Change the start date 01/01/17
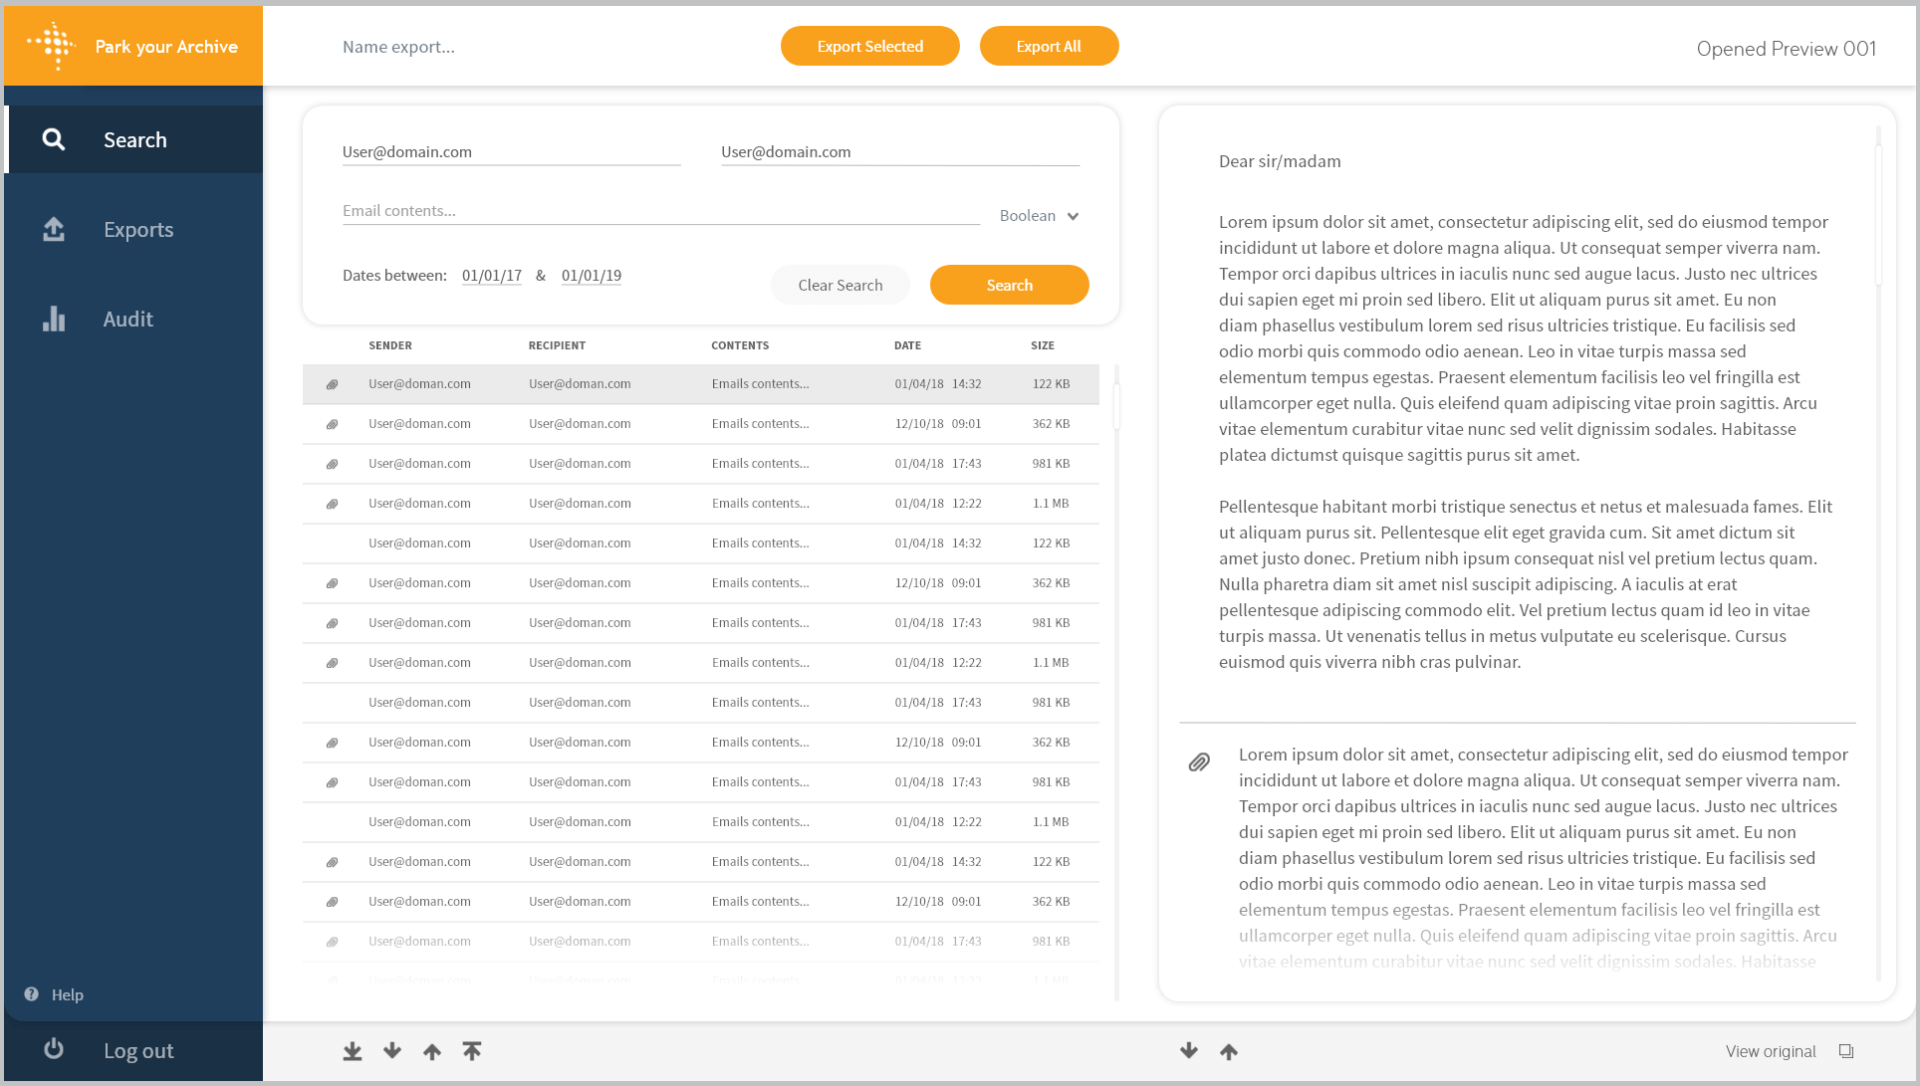 pos(491,275)
